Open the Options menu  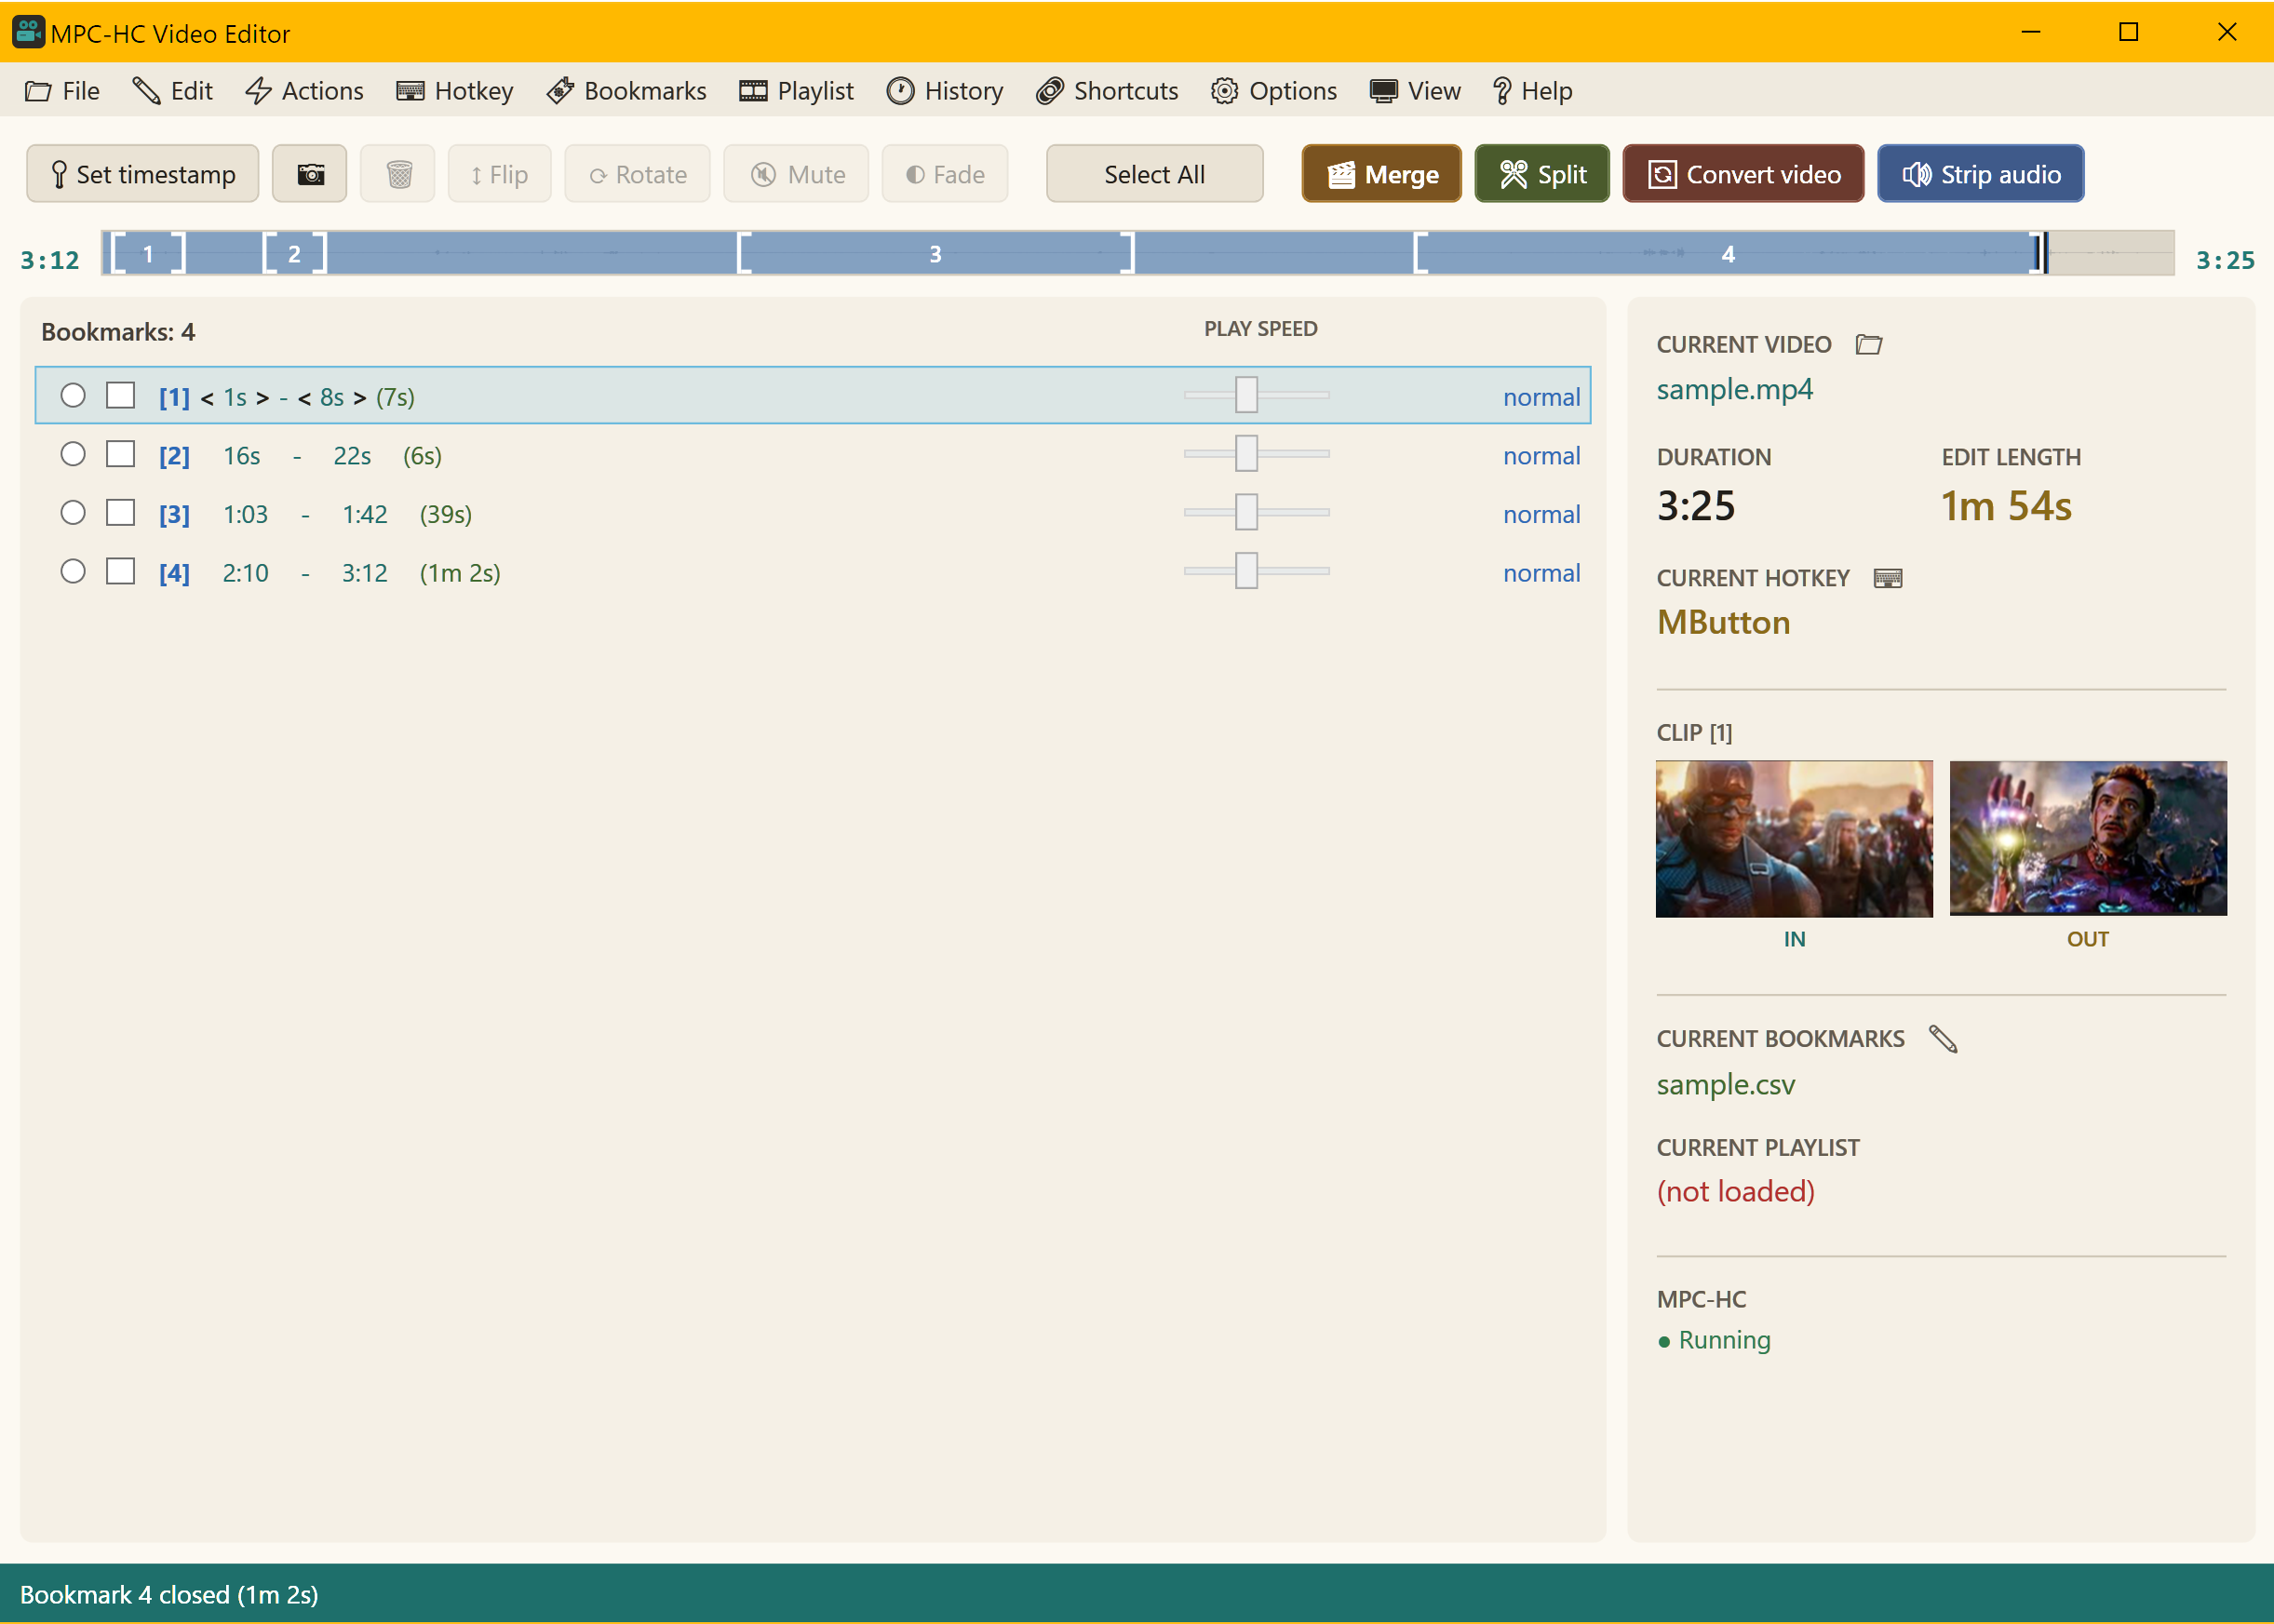1273,91
